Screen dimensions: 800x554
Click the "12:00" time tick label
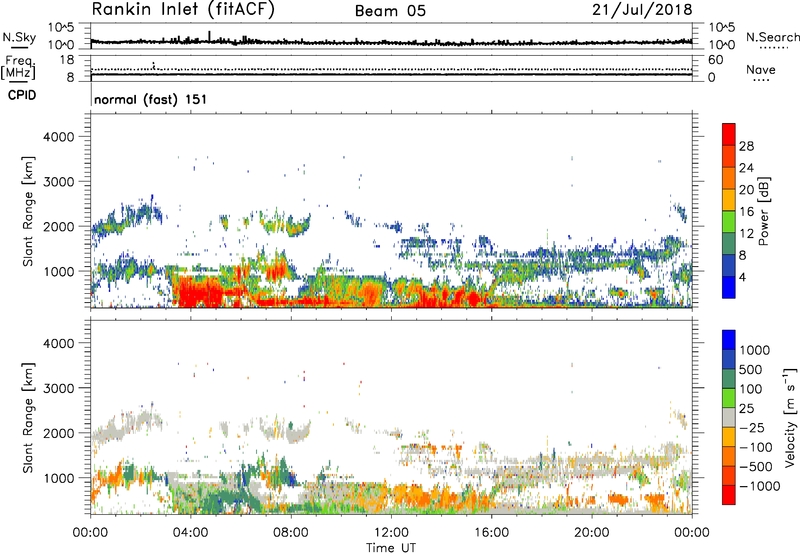pyautogui.click(x=391, y=533)
